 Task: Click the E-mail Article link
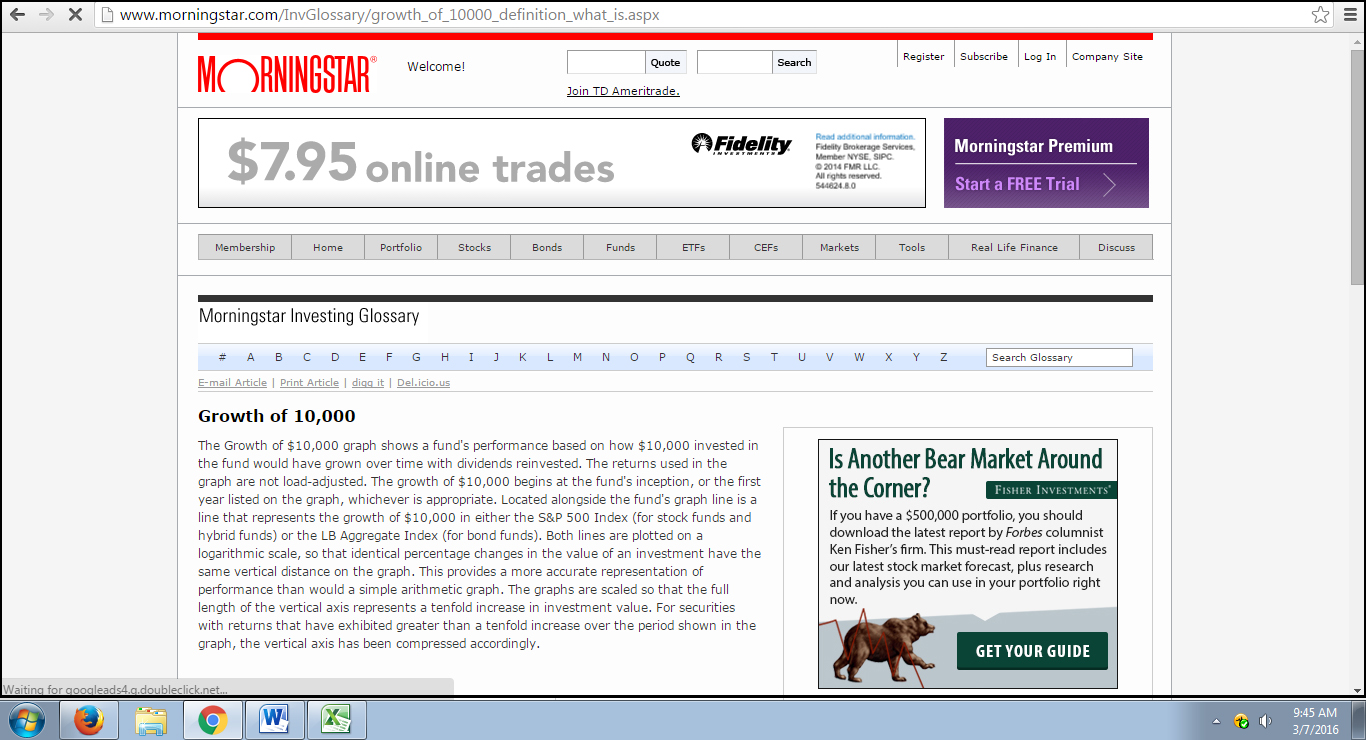[232, 383]
